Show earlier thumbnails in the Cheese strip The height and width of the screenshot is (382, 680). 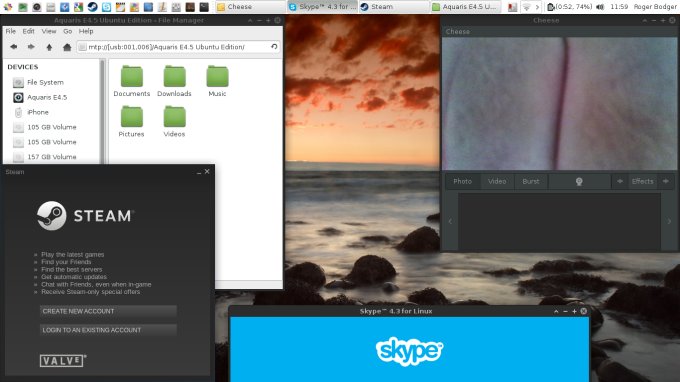(x=450, y=221)
